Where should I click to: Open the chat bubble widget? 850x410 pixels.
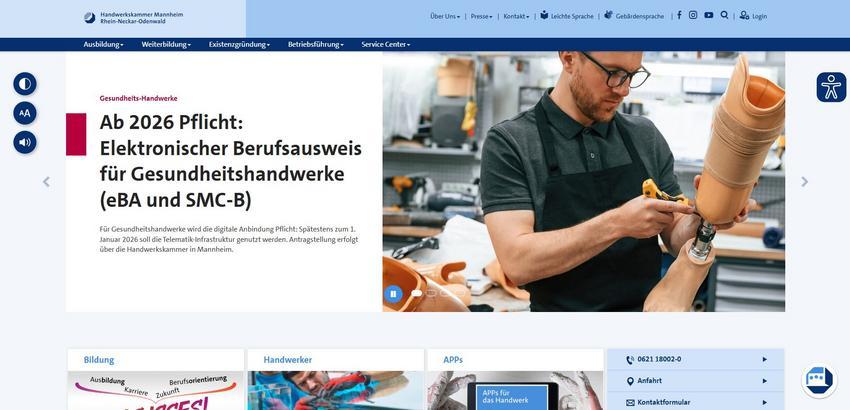click(819, 381)
